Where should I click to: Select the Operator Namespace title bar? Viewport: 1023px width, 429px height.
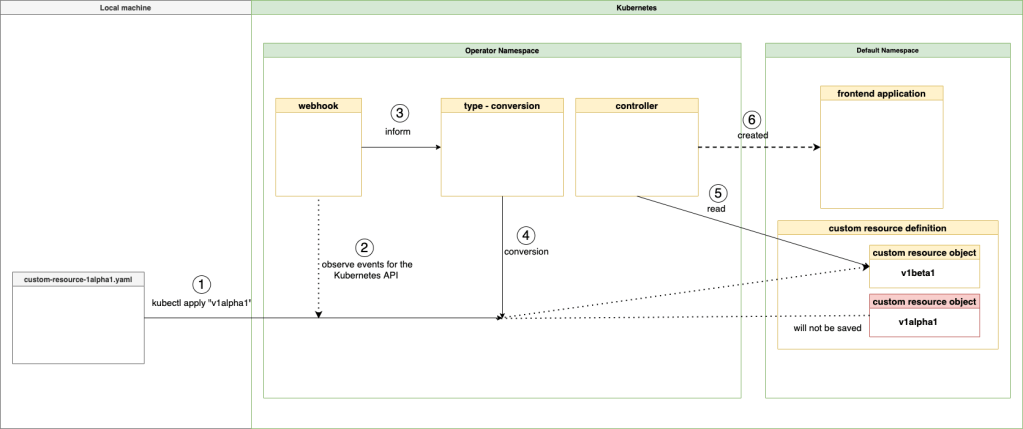click(502, 50)
